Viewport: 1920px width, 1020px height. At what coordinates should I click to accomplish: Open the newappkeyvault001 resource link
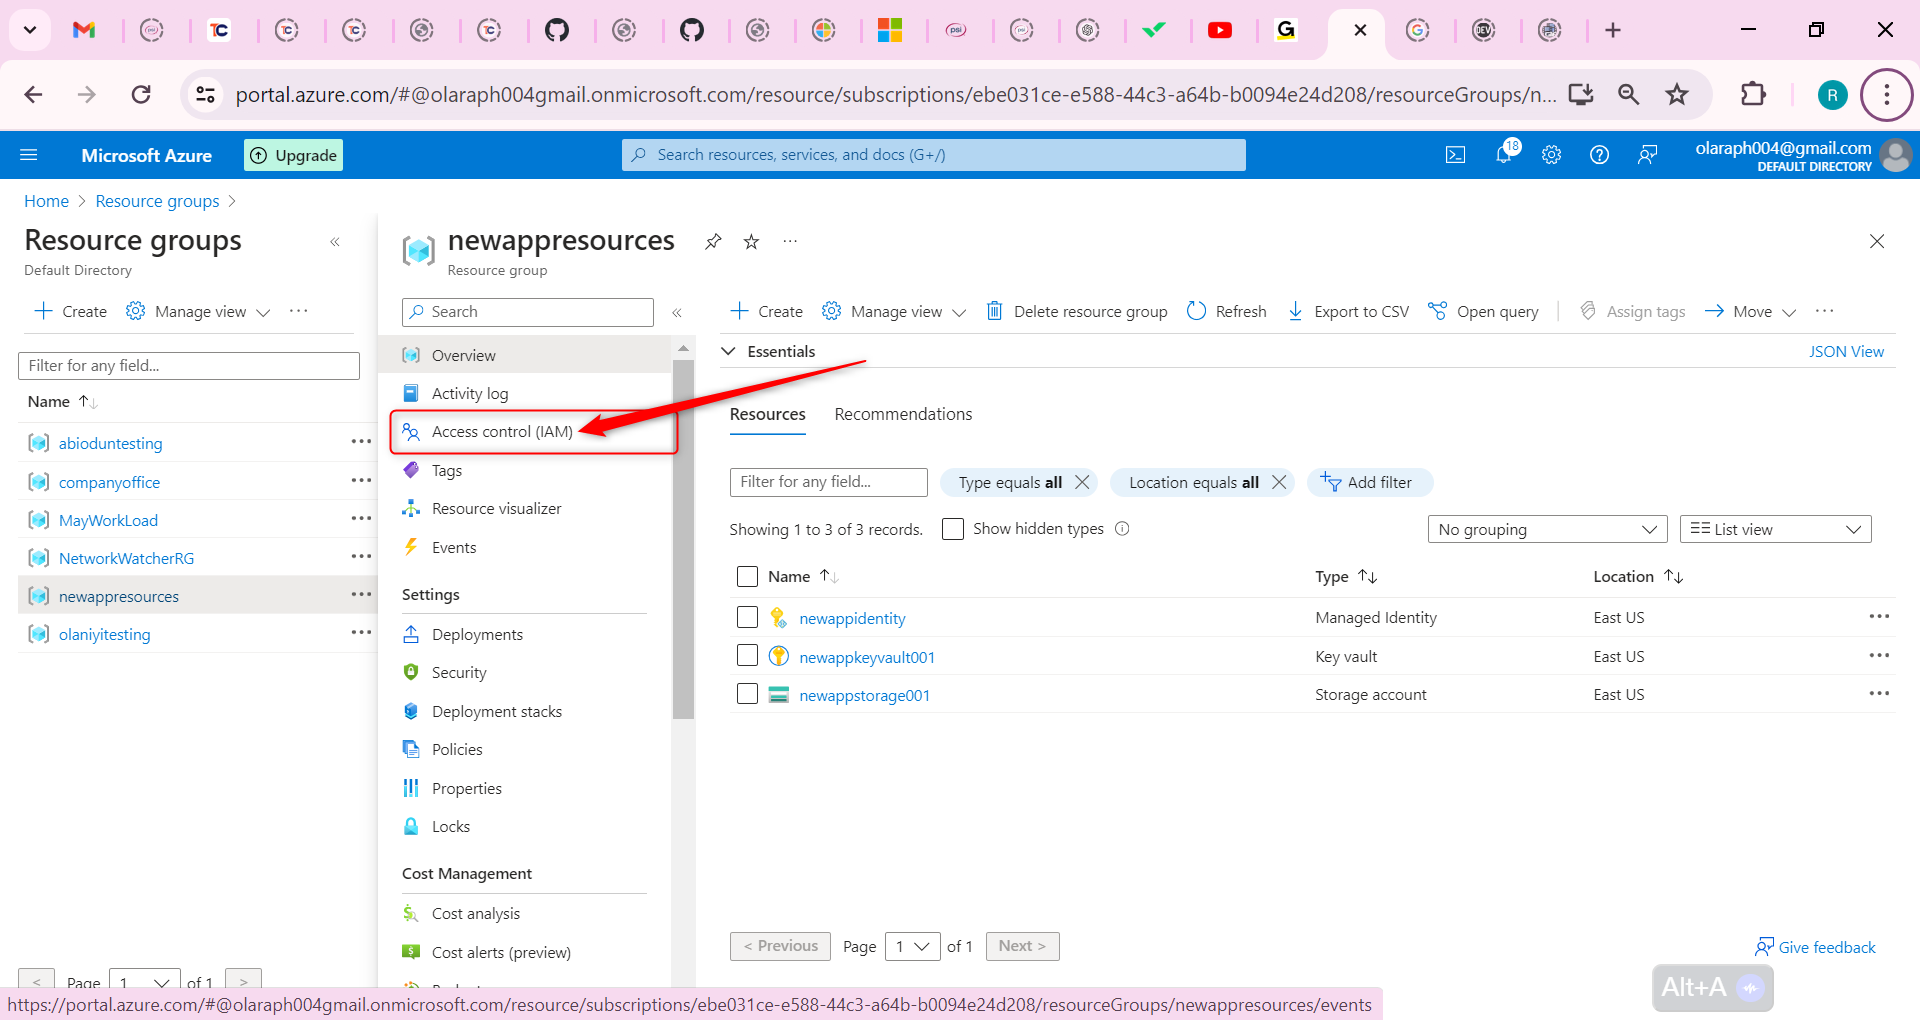pyautogui.click(x=867, y=657)
